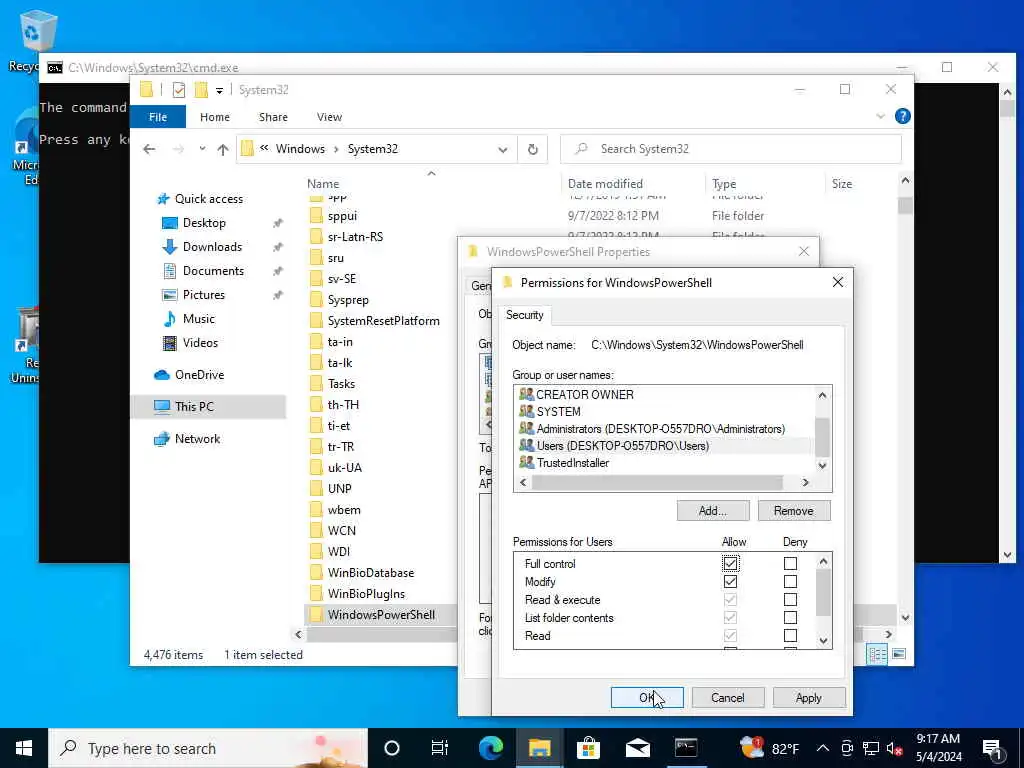This screenshot has width=1024, height=768.
Task: Open recent locations dropdown arrow
Action: pyautogui.click(x=202, y=149)
